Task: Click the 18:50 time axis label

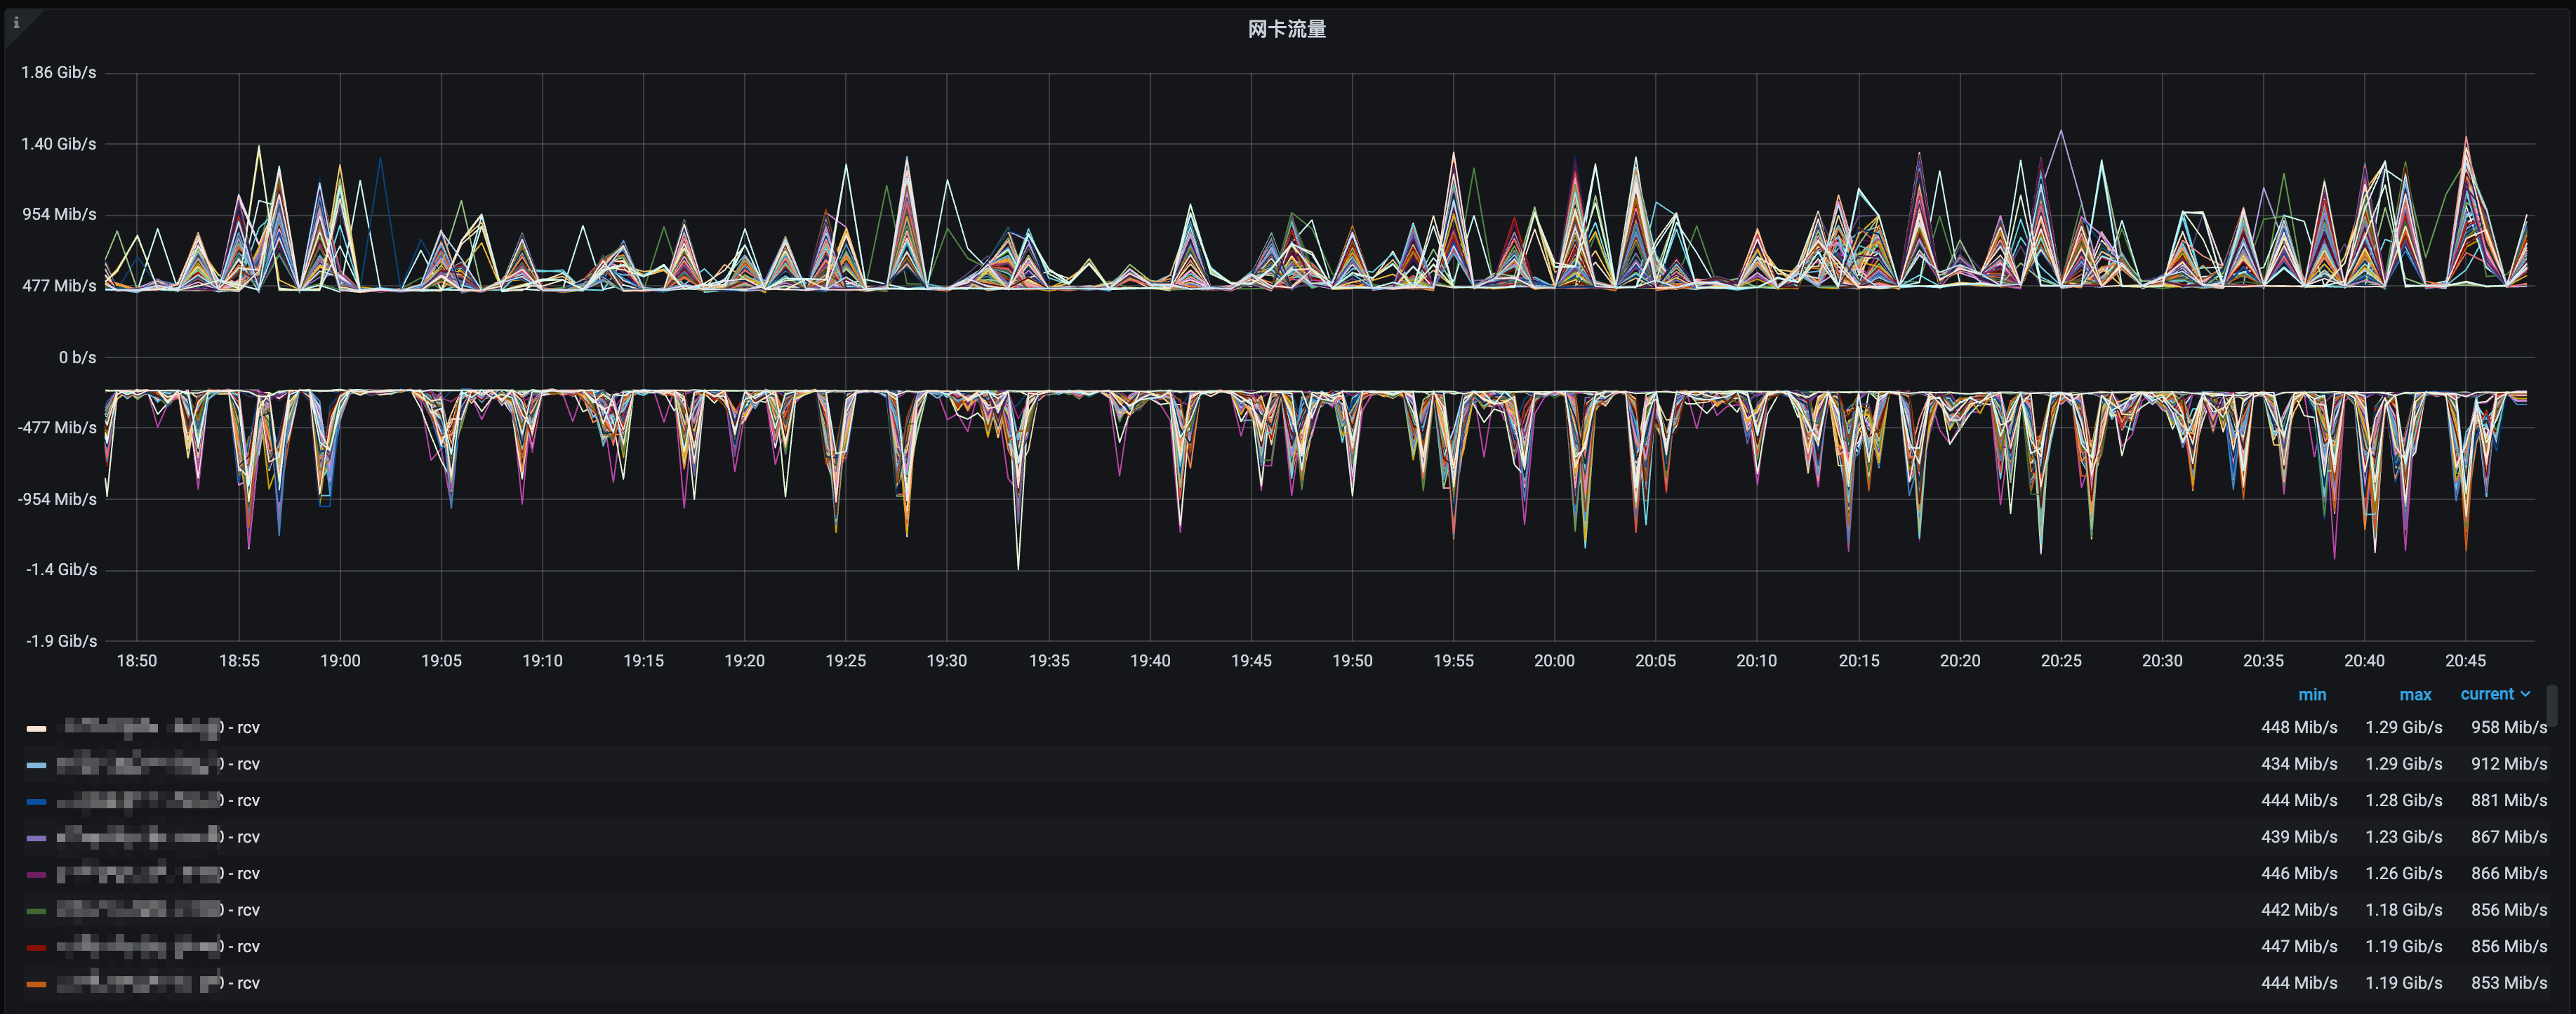Action: click(x=137, y=661)
